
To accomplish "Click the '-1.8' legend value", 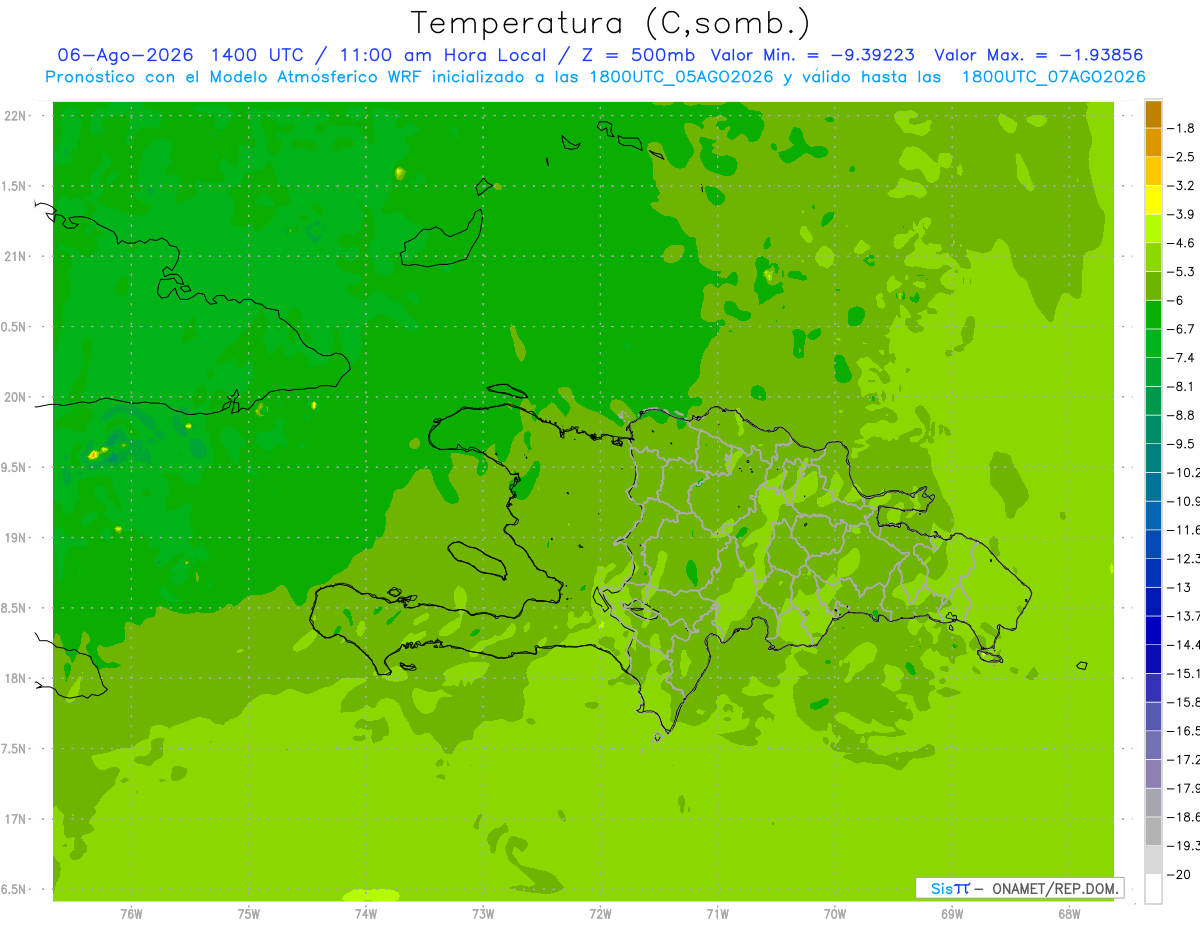I will click(x=1182, y=128).
